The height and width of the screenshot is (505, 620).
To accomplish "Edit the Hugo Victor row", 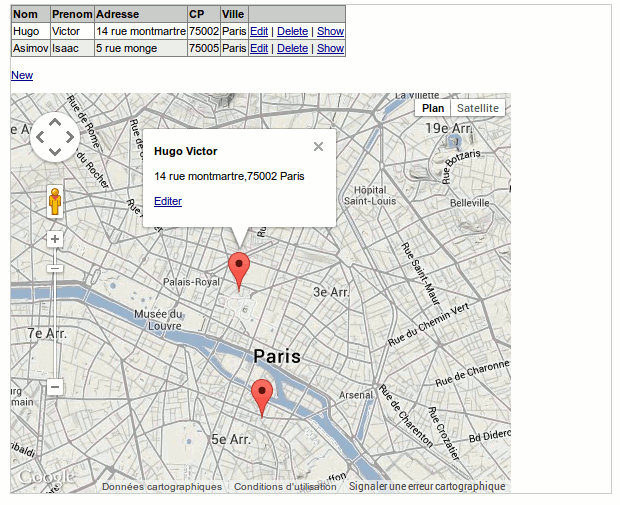I will (259, 31).
